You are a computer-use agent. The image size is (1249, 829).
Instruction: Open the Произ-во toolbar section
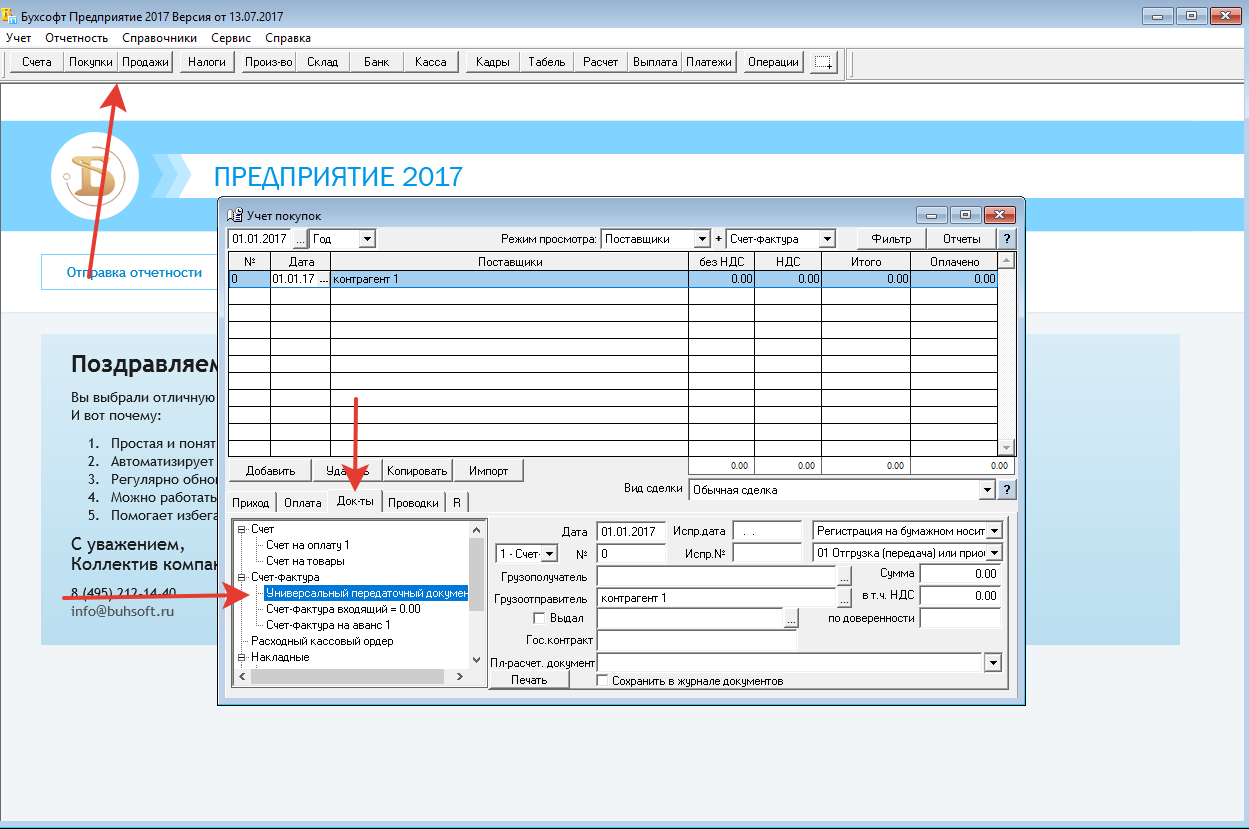click(x=268, y=62)
